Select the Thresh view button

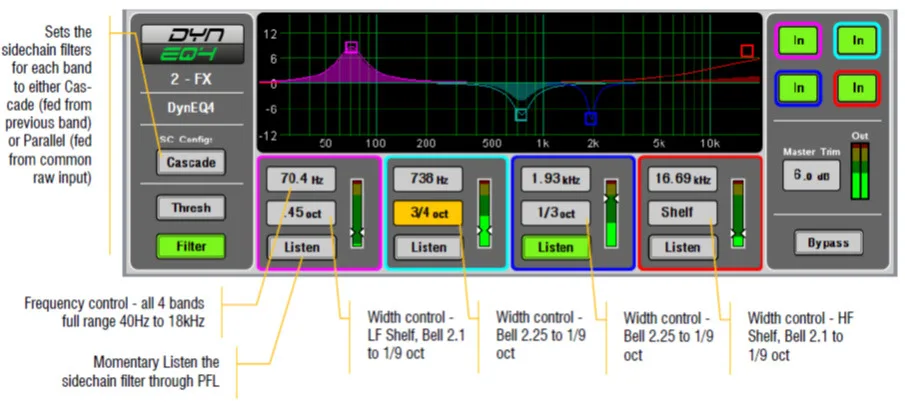tap(191, 208)
